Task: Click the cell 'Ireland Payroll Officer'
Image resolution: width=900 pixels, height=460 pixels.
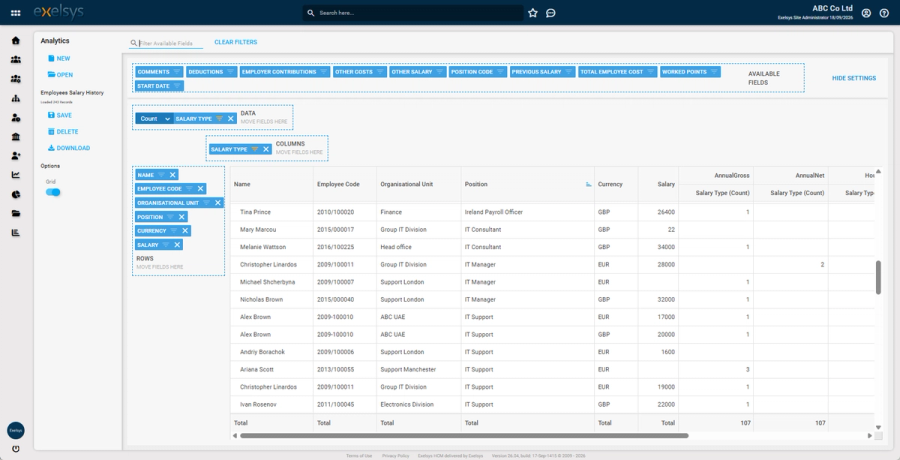Action: (x=494, y=212)
